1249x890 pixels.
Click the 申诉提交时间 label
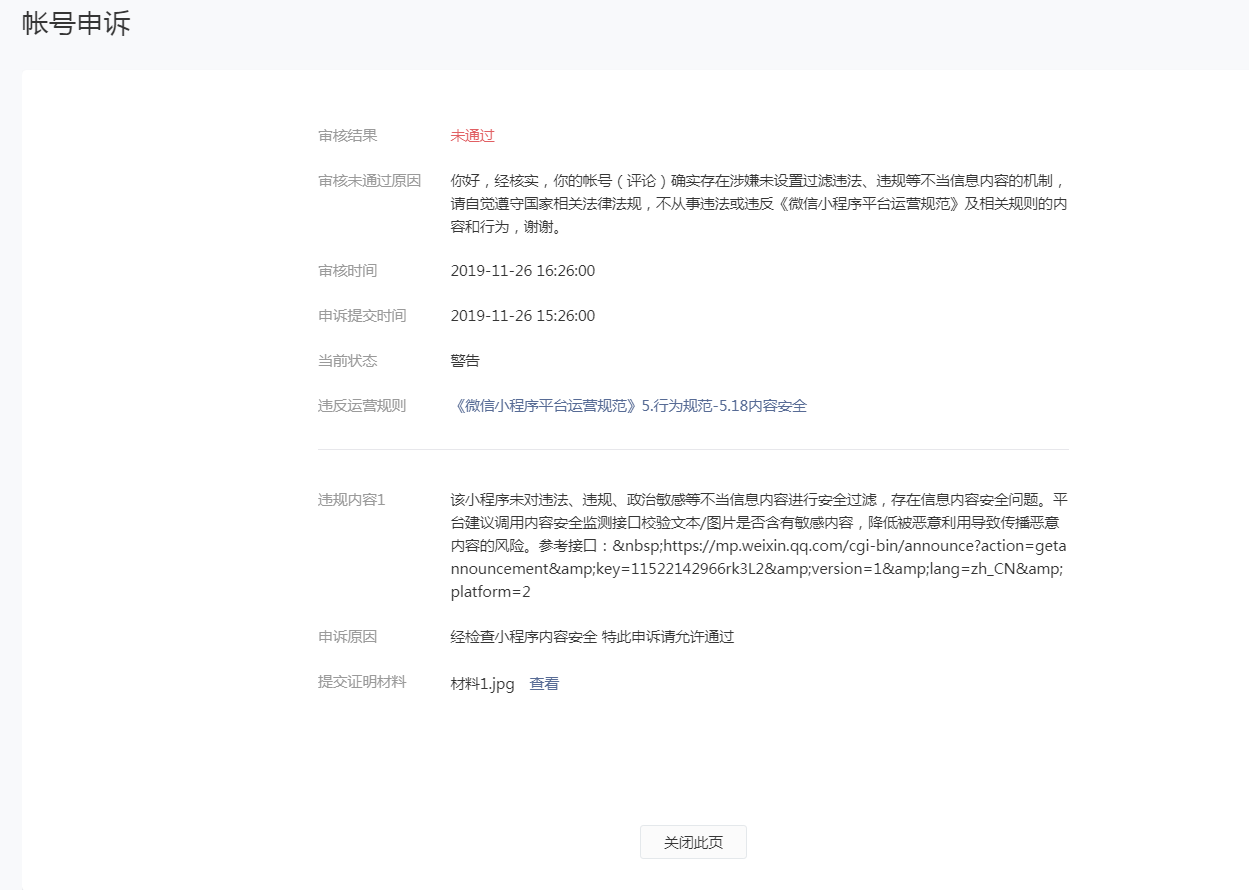(x=362, y=316)
